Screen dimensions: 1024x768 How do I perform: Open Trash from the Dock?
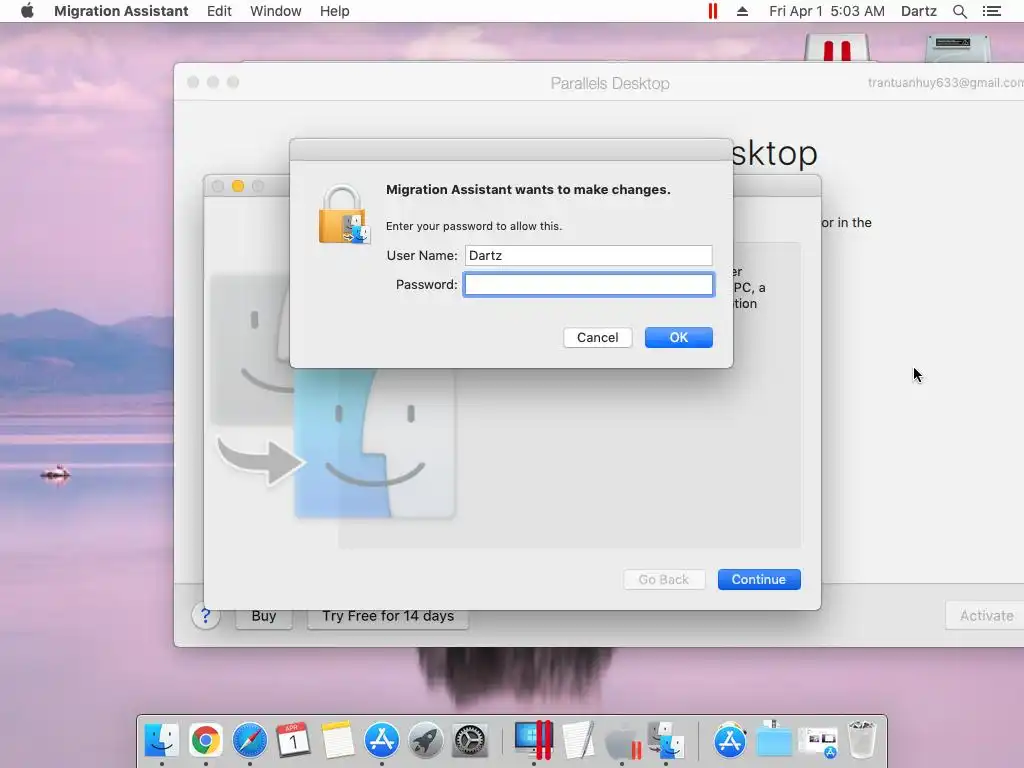click(861, 739)
